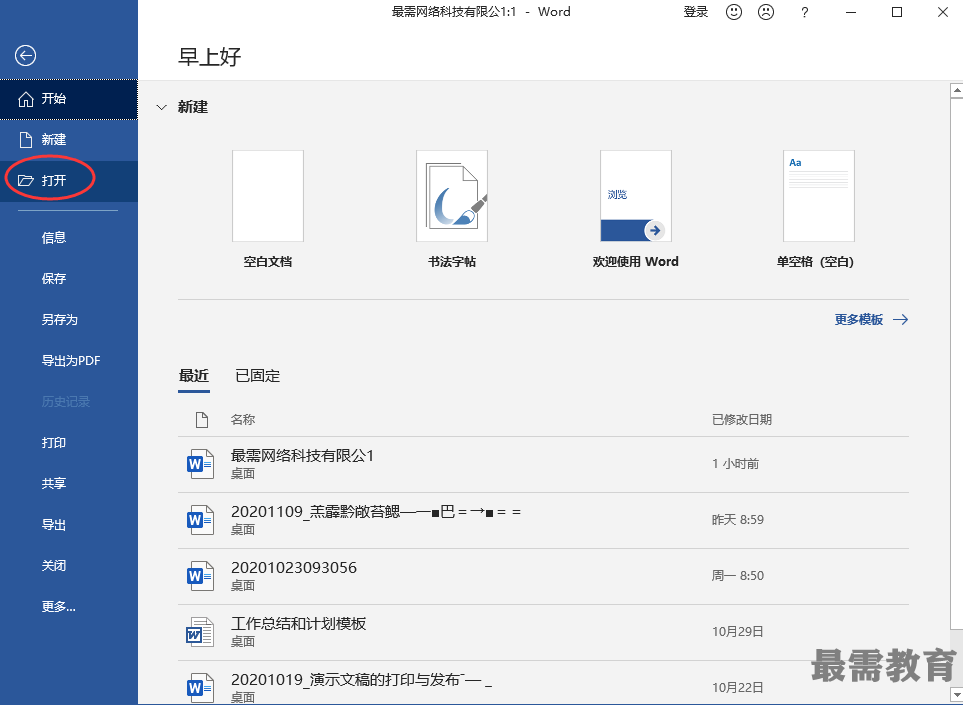Choose 关闭 in the sidebar
This screenshot has height=705, width=963.
(54, 566)
